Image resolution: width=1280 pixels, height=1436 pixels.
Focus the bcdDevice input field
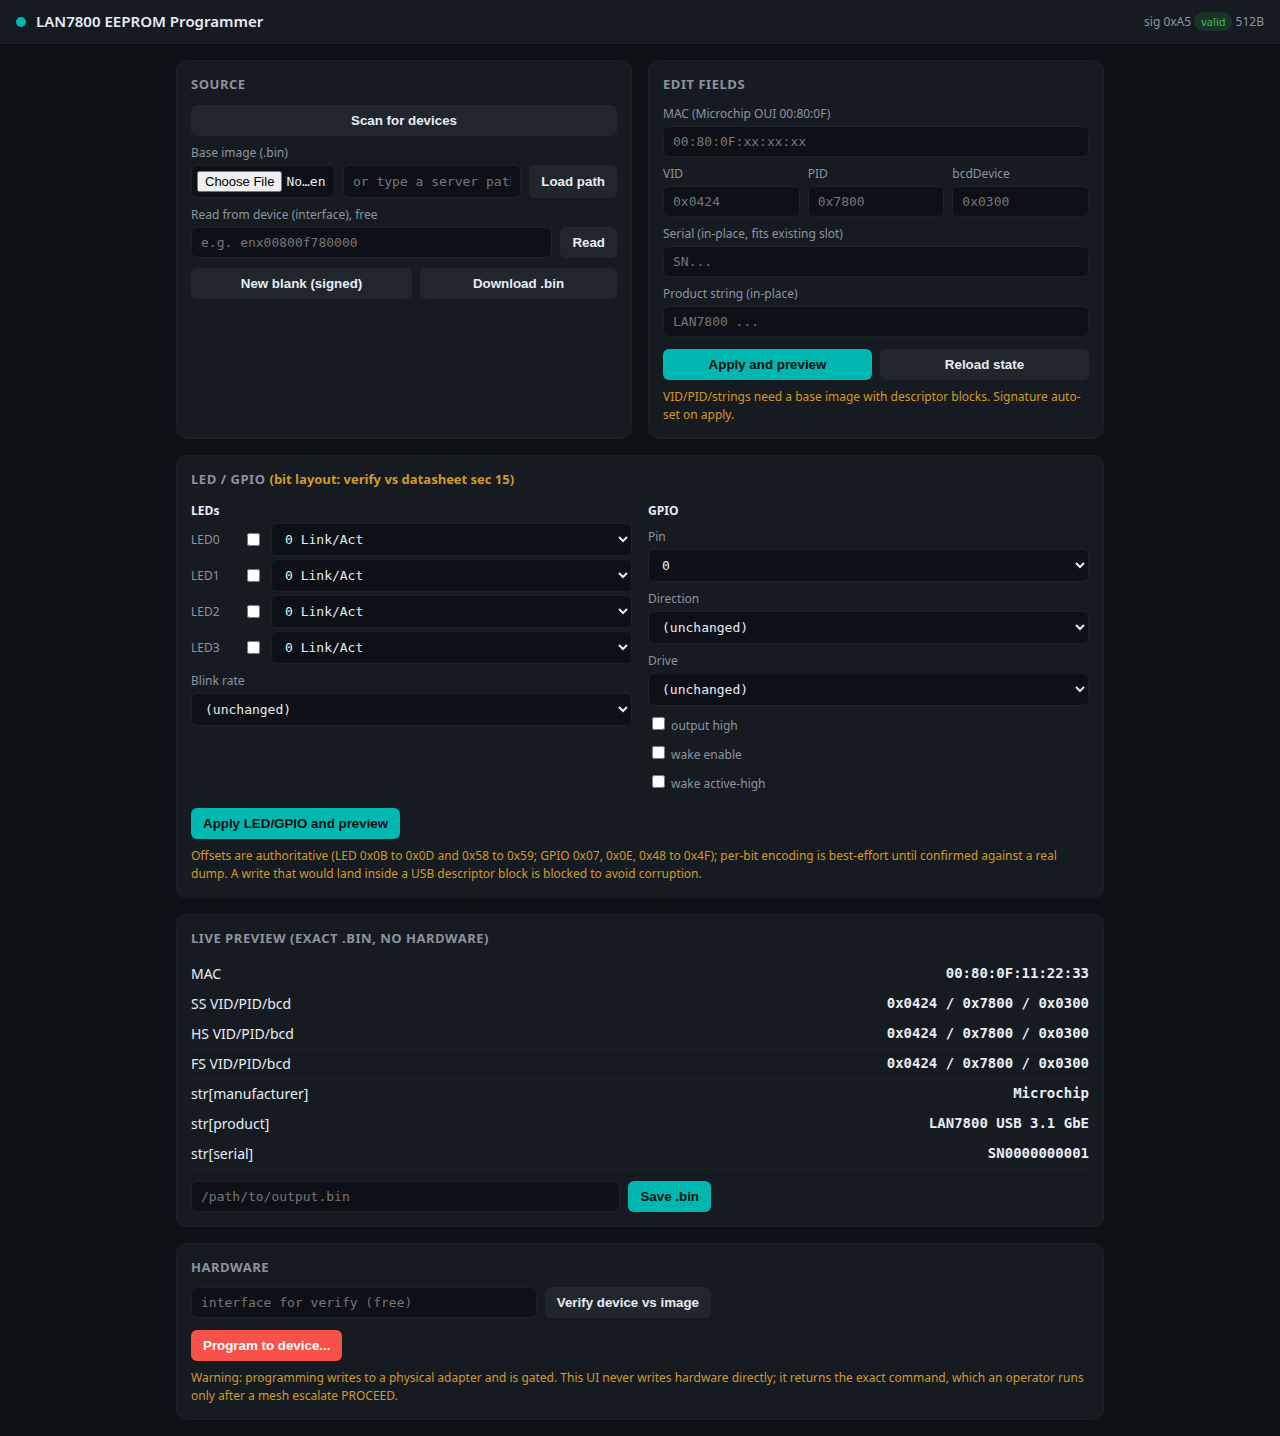click(x=1020, y=202)
